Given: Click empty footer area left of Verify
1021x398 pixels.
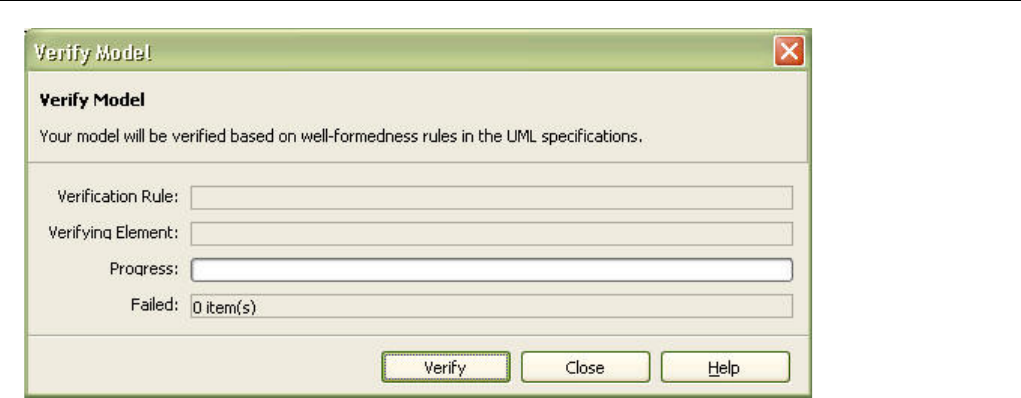Looking at the screenshot, I should [x=202, y=367].
